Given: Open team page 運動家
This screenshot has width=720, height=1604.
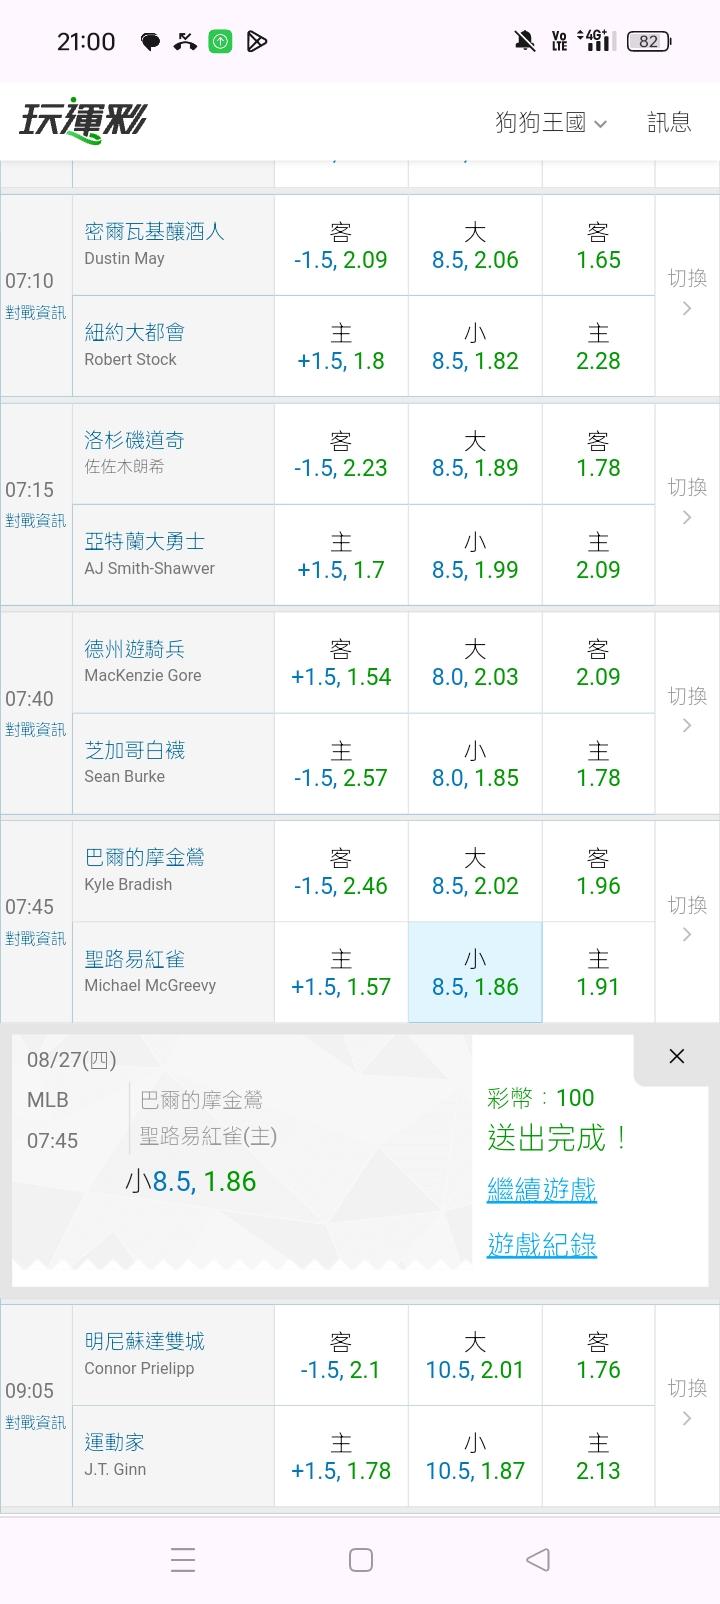Looking at the screenshot, I should [x=115, y=1442].
